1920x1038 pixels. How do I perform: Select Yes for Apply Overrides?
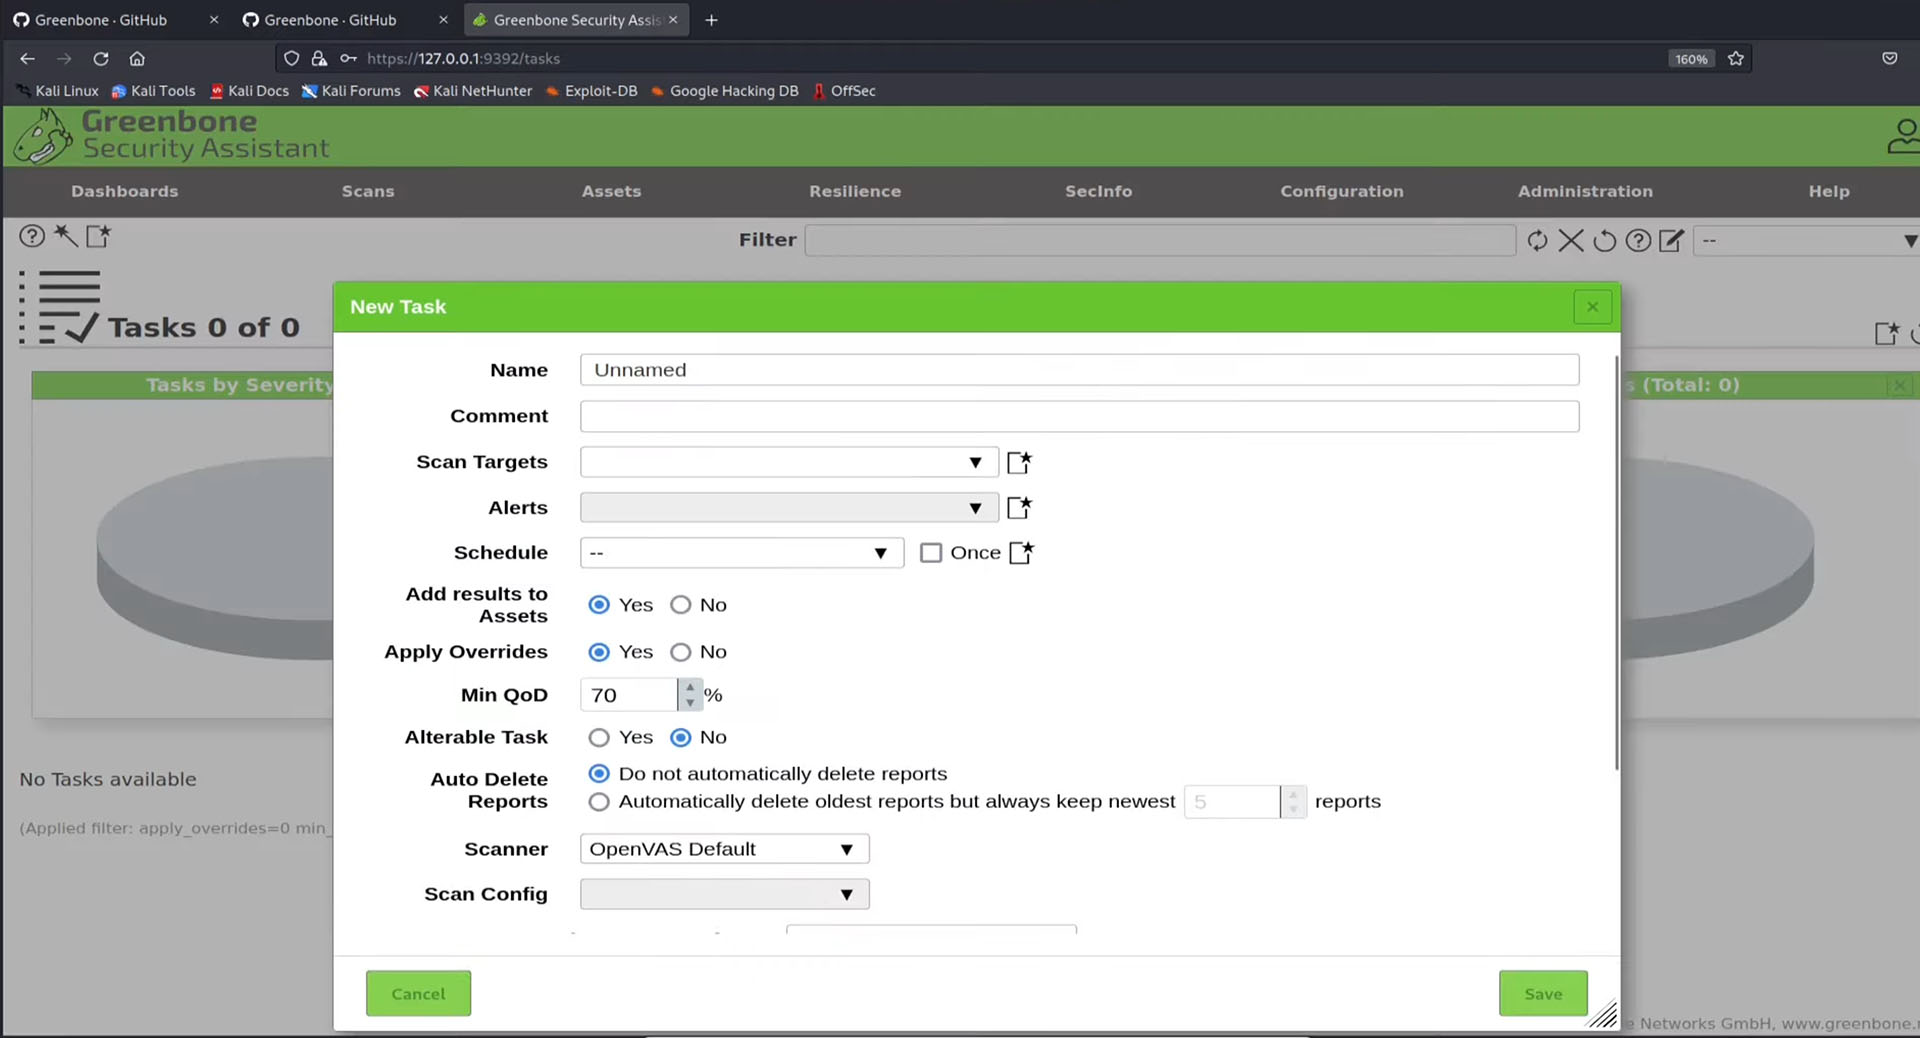(x=599, y=652)
